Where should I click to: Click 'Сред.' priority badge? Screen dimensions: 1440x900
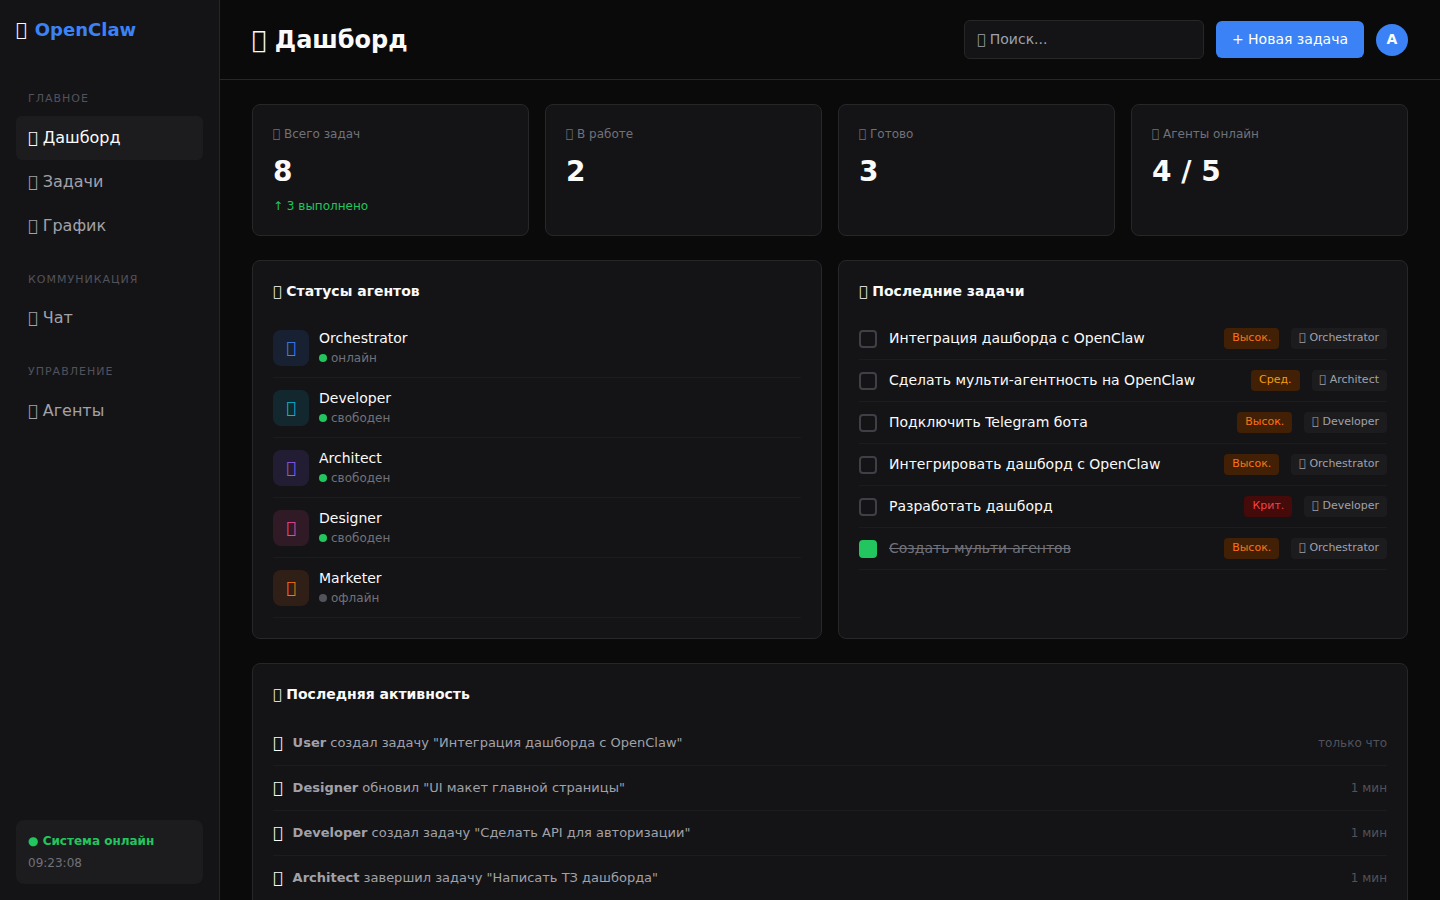1275,380
